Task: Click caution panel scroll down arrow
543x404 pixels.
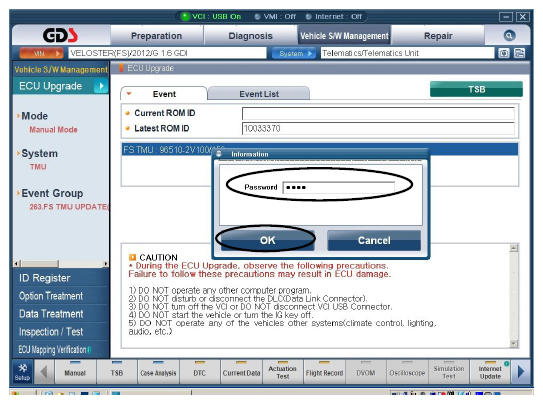Action: point(514,343)
